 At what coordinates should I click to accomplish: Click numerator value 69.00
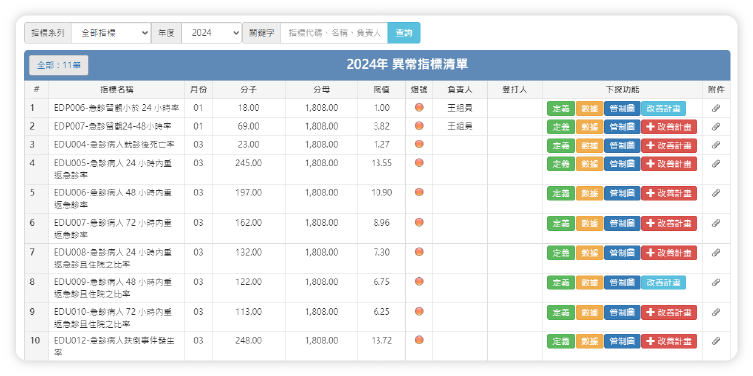249,126
